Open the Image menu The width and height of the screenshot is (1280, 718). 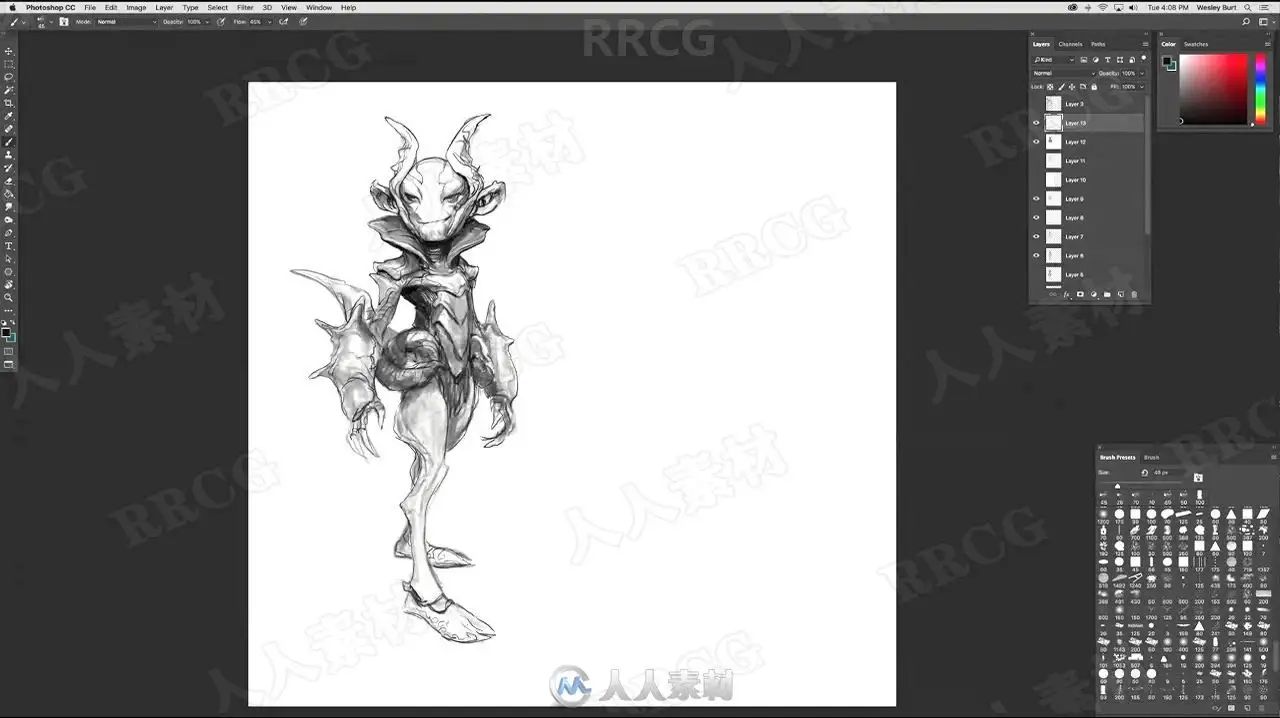136,7
